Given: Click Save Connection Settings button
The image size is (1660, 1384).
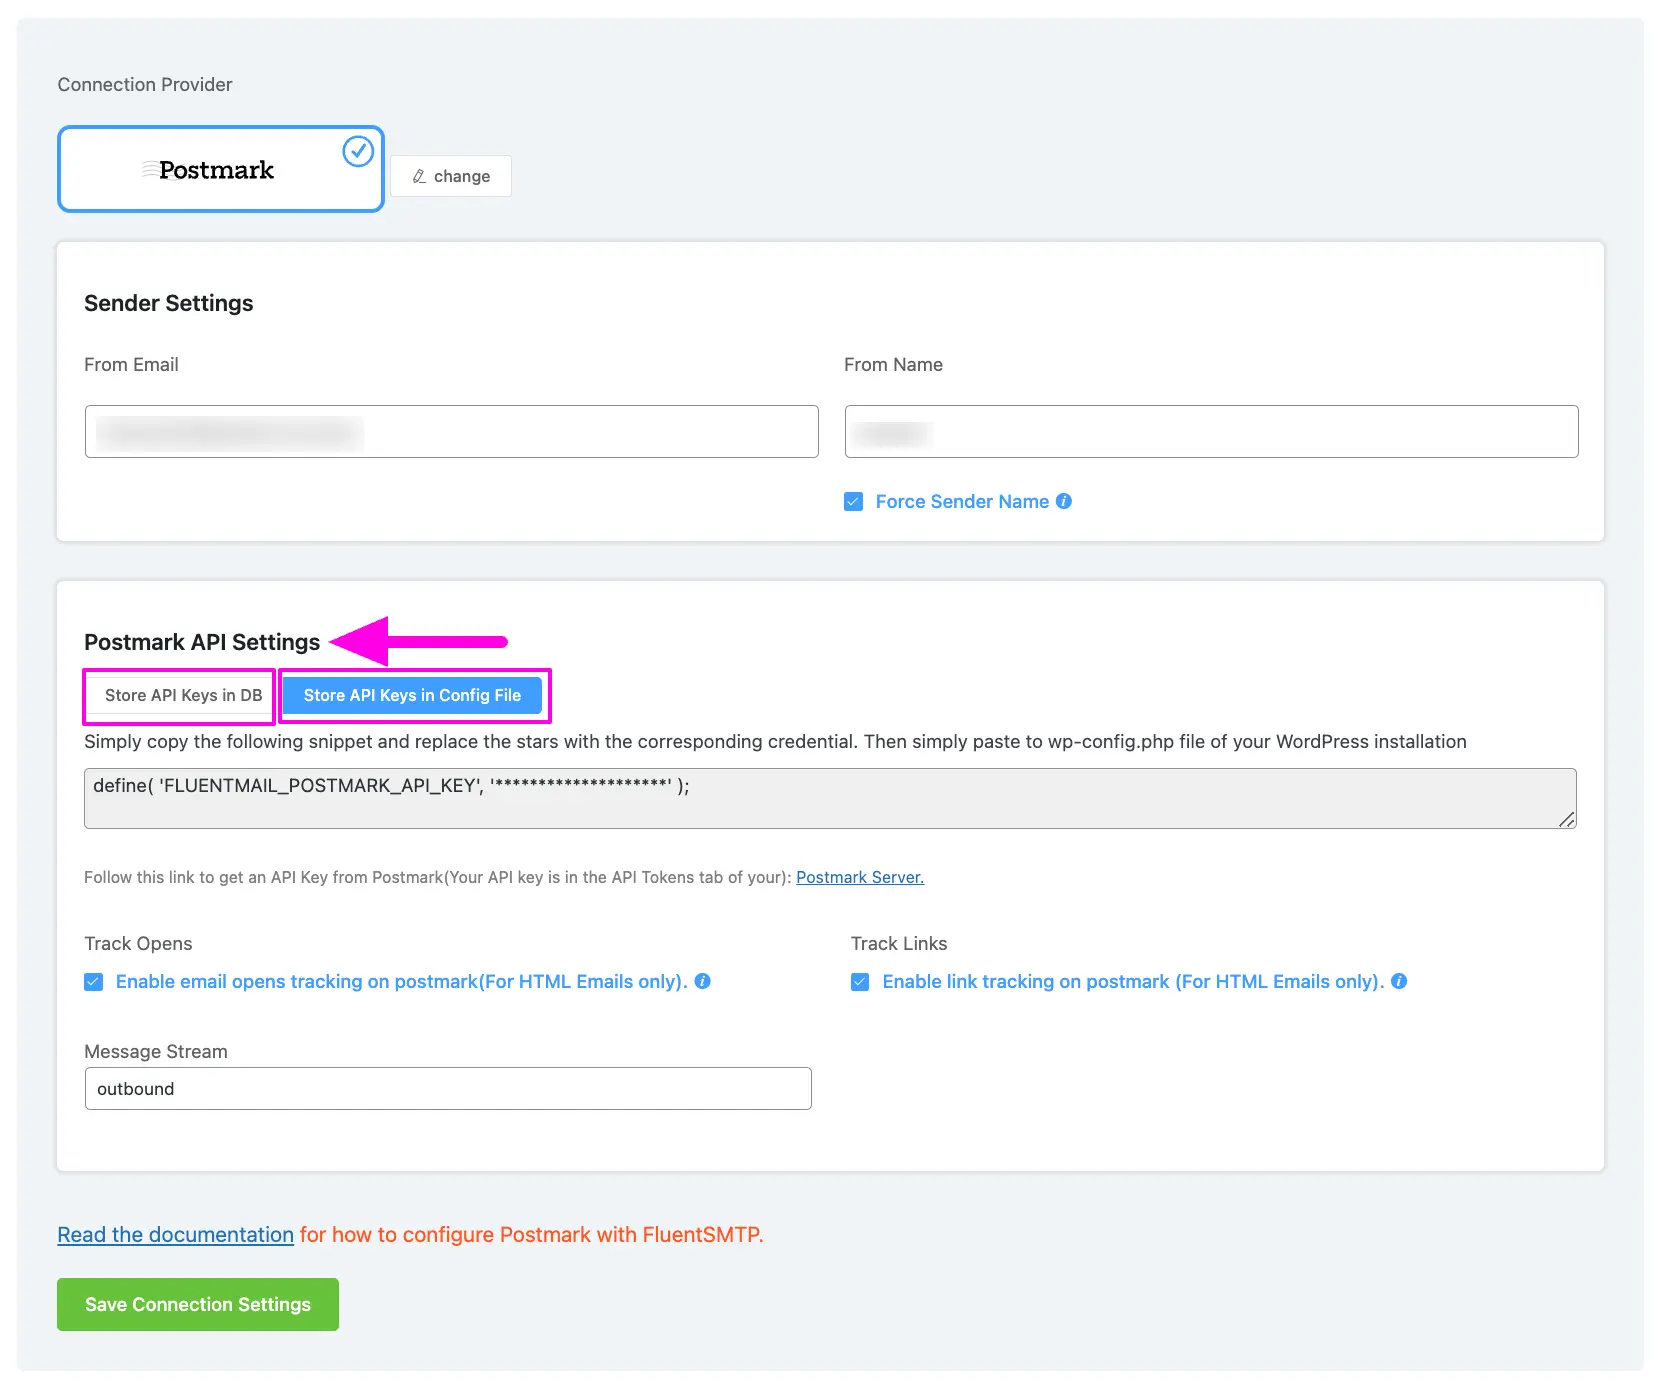Looking at the screenshot, I should click(x=198, y=1304).
